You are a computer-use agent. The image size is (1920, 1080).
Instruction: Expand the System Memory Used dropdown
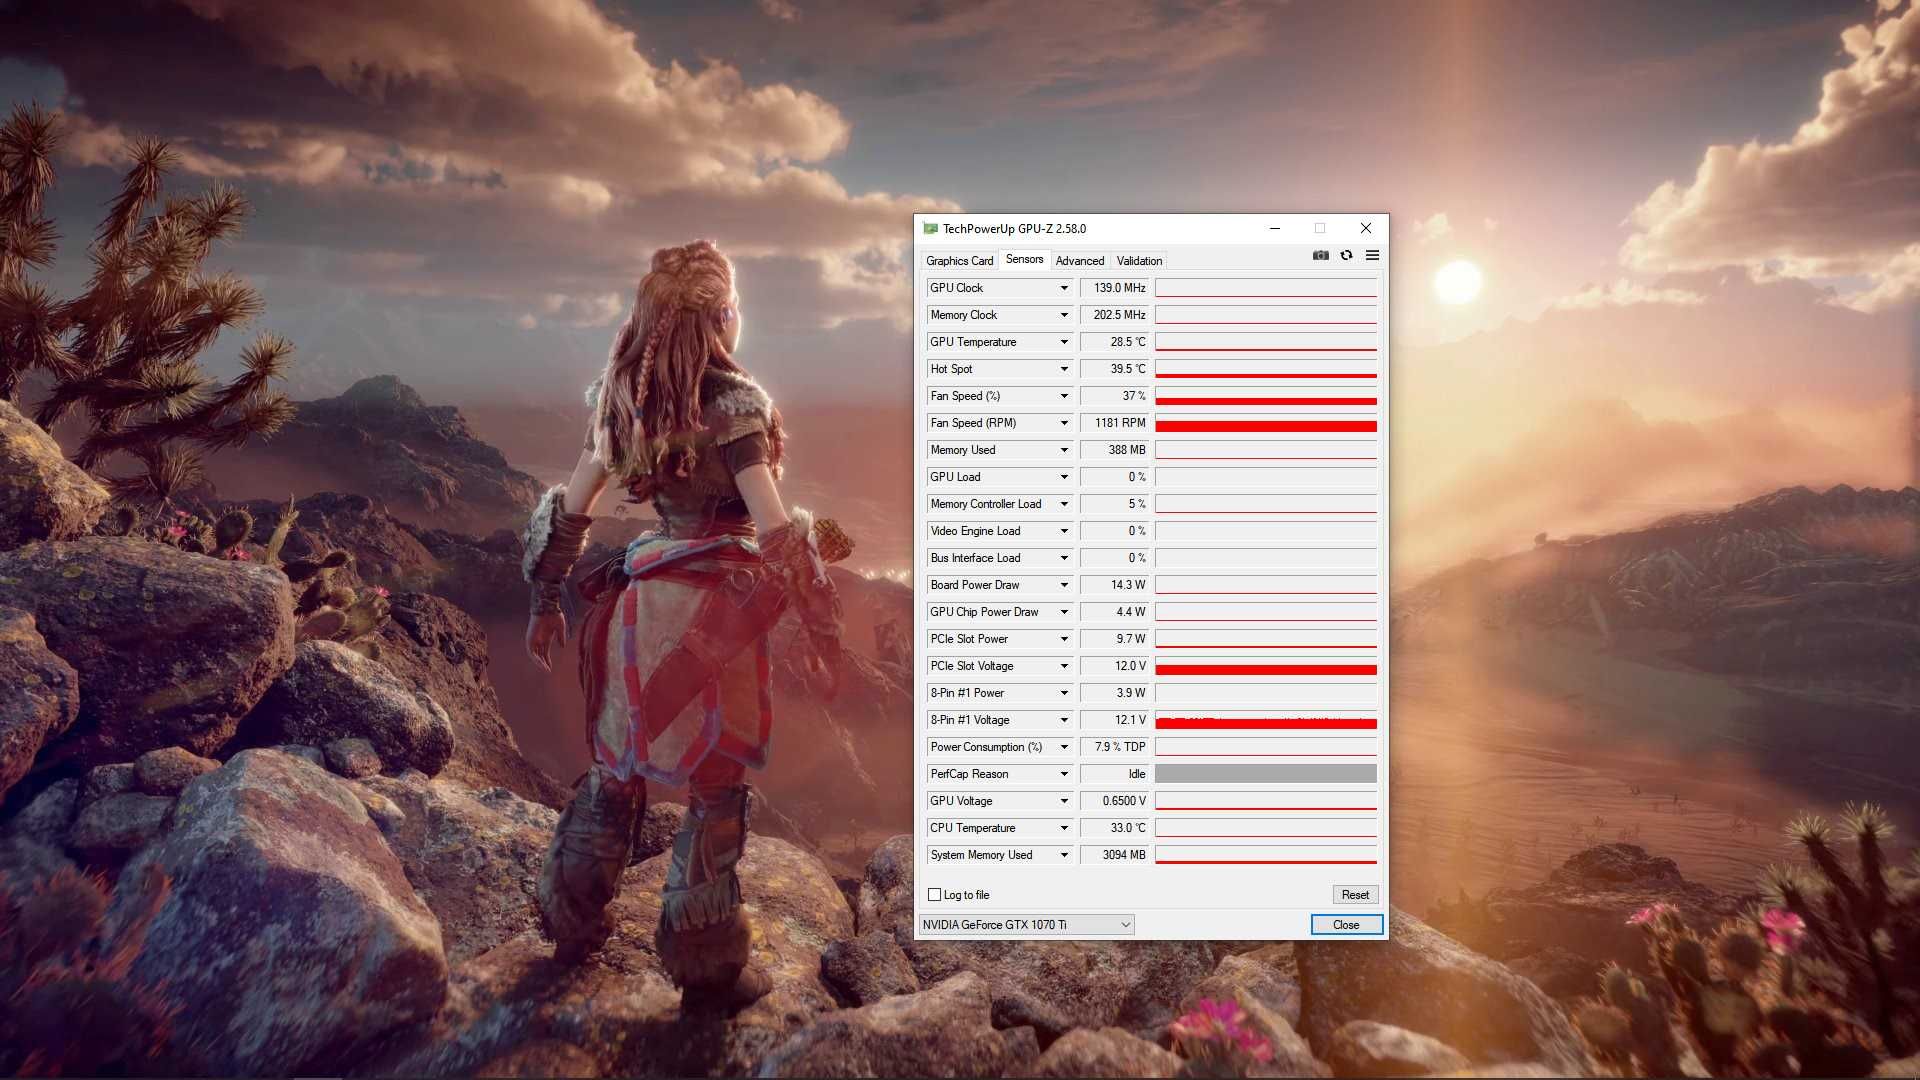tap(1064, 855)
